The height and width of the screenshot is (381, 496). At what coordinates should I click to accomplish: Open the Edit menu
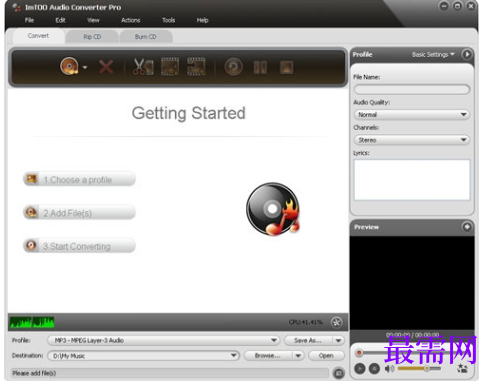point(60,20)
